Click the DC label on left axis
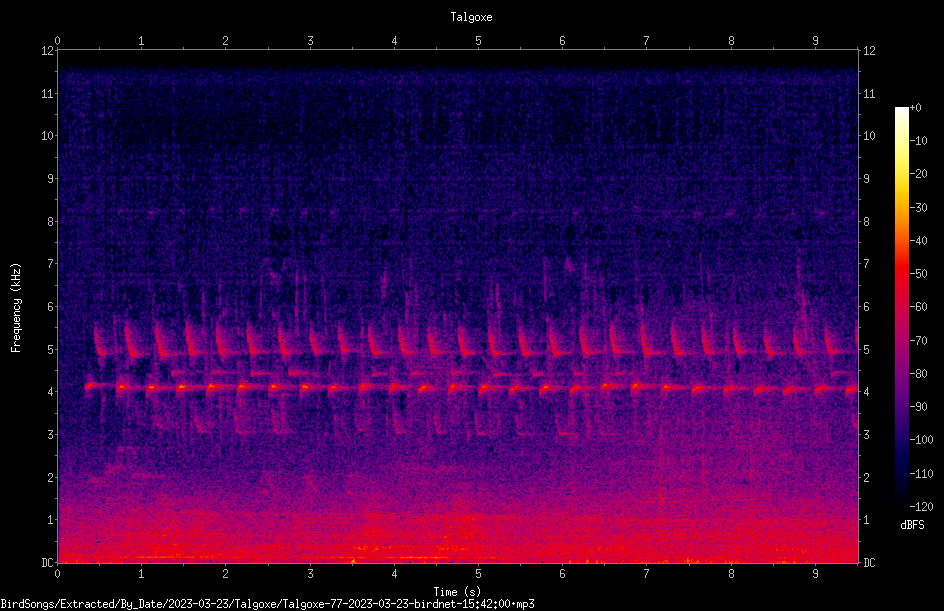944x611 pixels. [x=48, y=563]
